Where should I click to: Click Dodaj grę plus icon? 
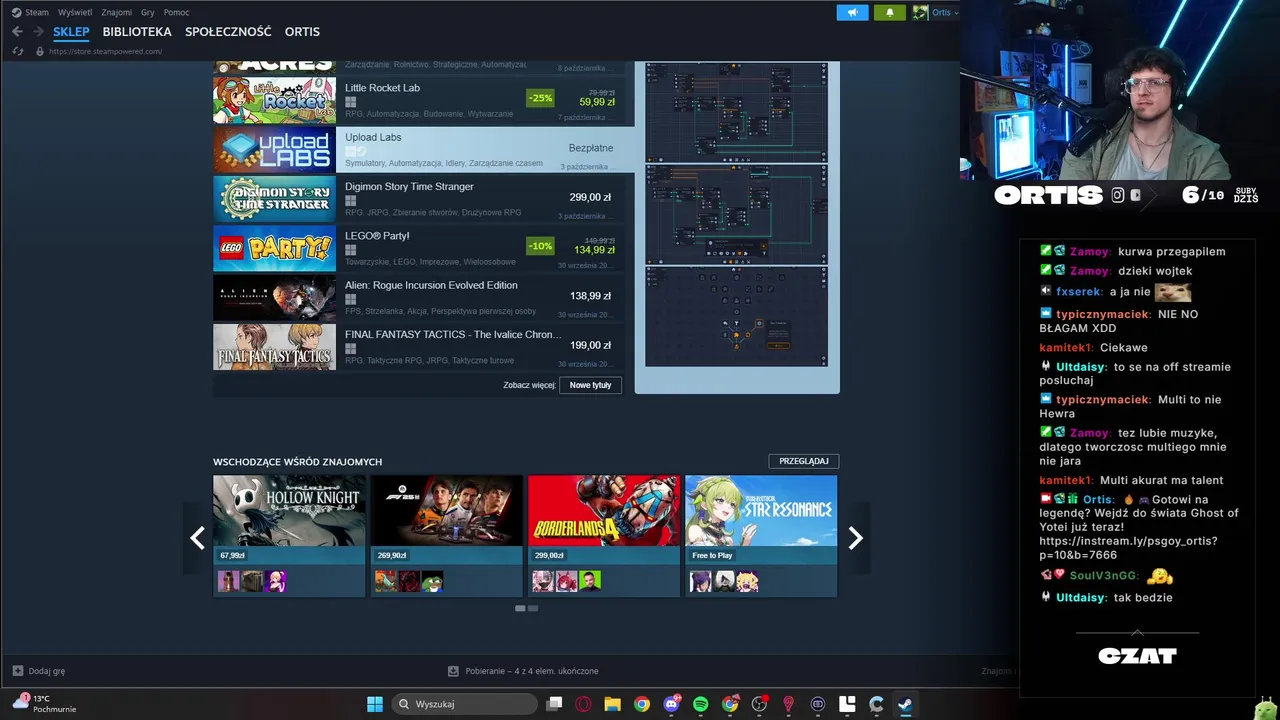tap(18, 671)
